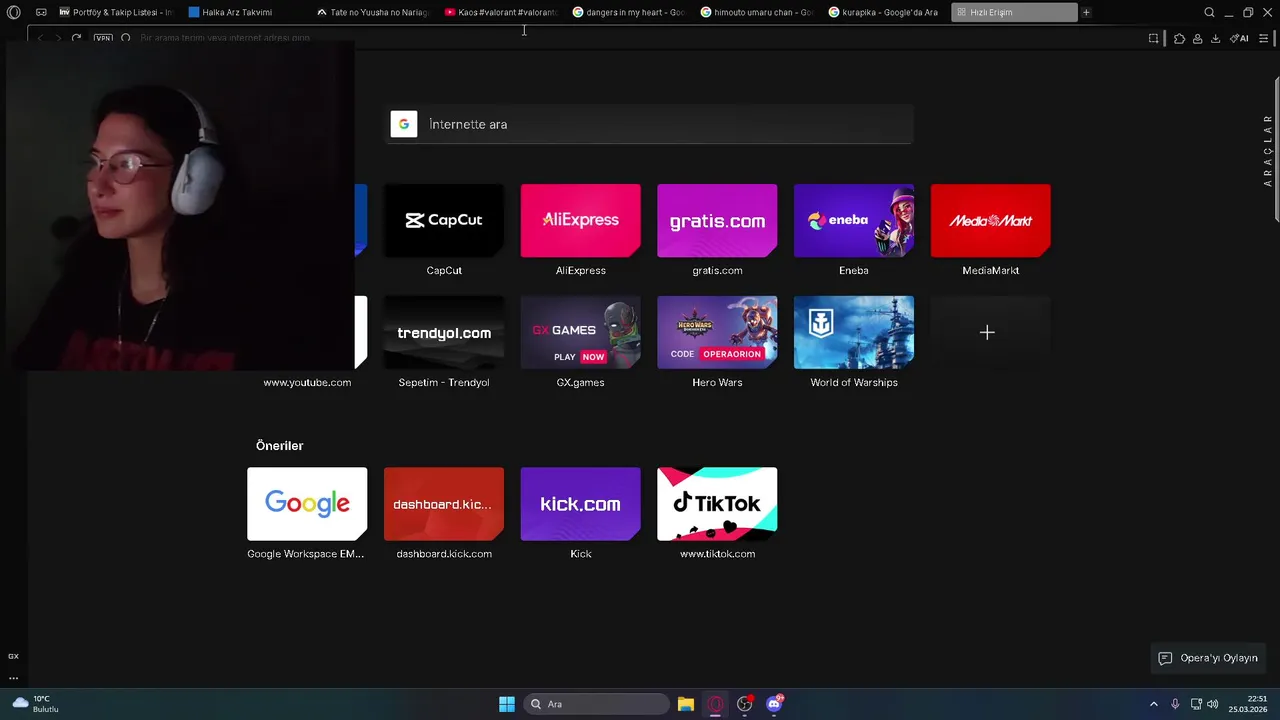Open the downloads arrow icon
This screenshot has height=720, width=1280.
[1215, 38]
